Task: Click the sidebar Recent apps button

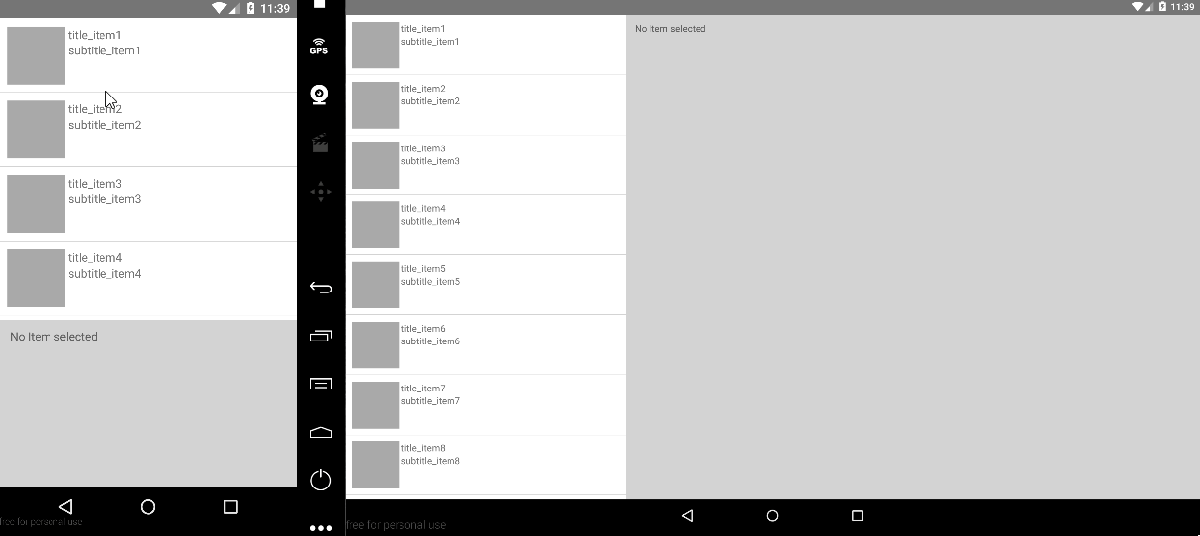Action: coord(320,336)
